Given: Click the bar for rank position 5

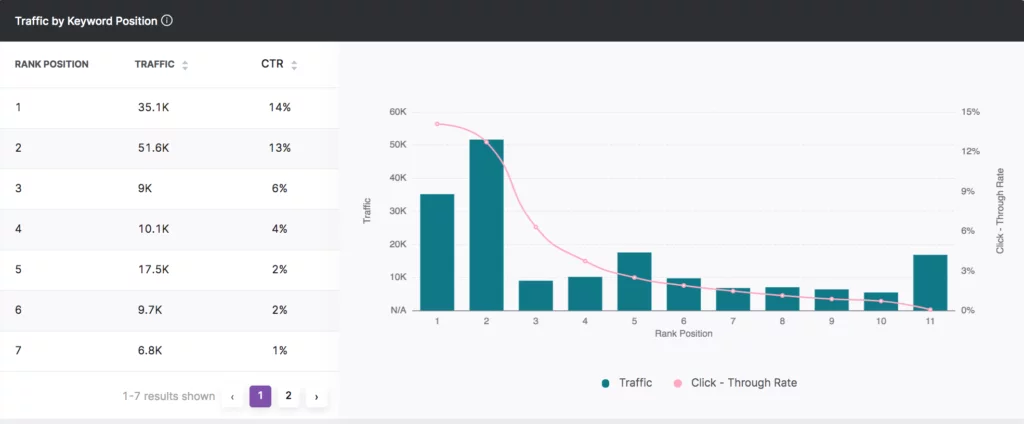Looking at the screenshot, I should coord(634,281).
